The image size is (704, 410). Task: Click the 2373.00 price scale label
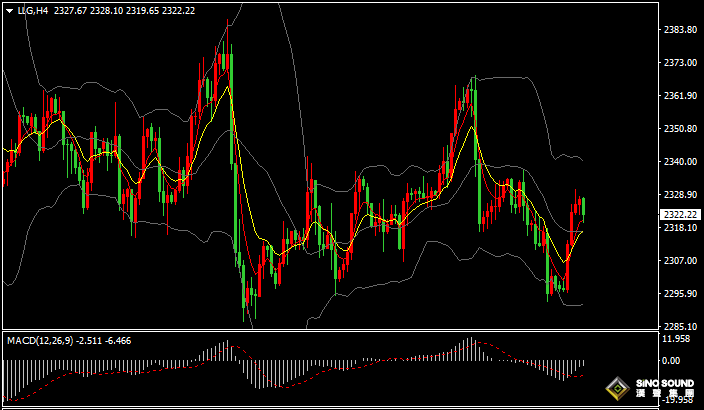coord(680,63)
